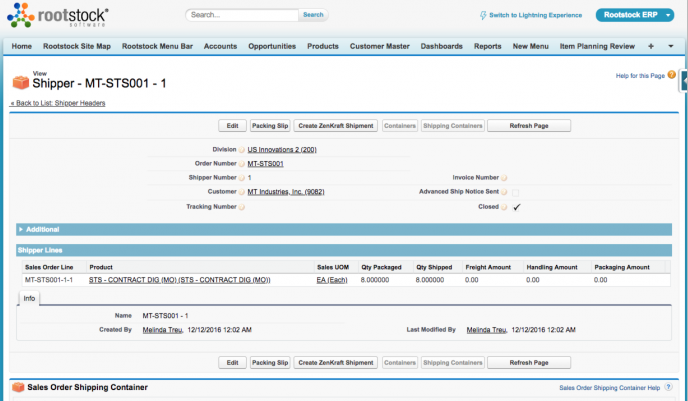
Task: Click the info bubble beside Customer label
Action: (241, 192)
